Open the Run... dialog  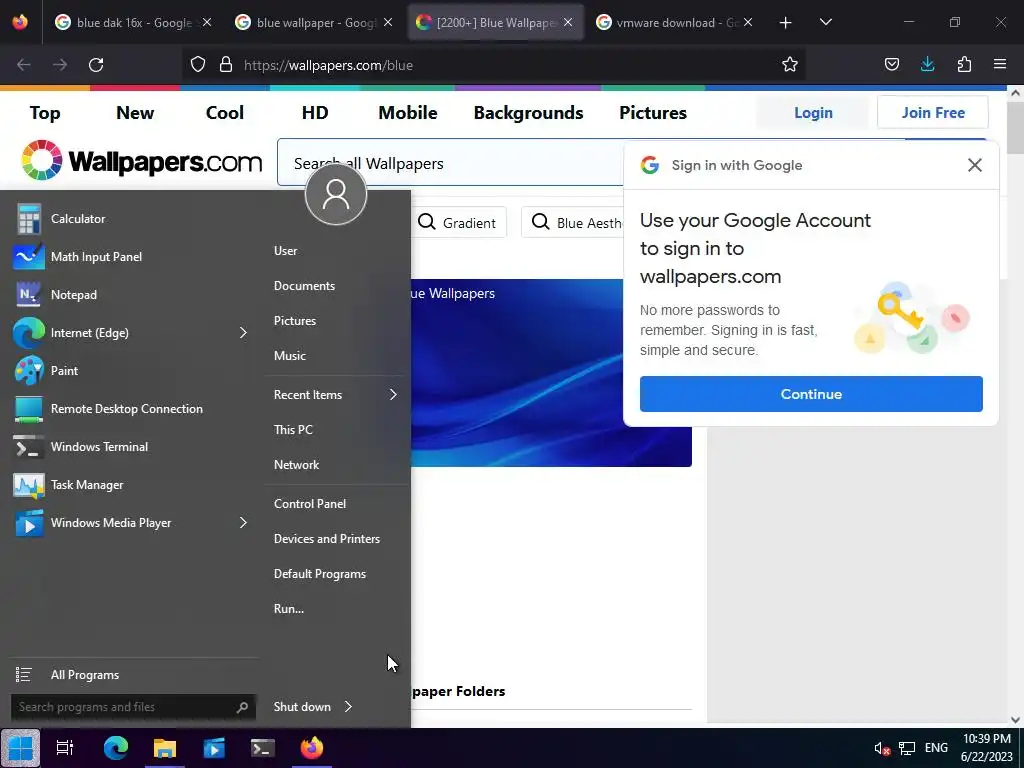coord(289,609)
